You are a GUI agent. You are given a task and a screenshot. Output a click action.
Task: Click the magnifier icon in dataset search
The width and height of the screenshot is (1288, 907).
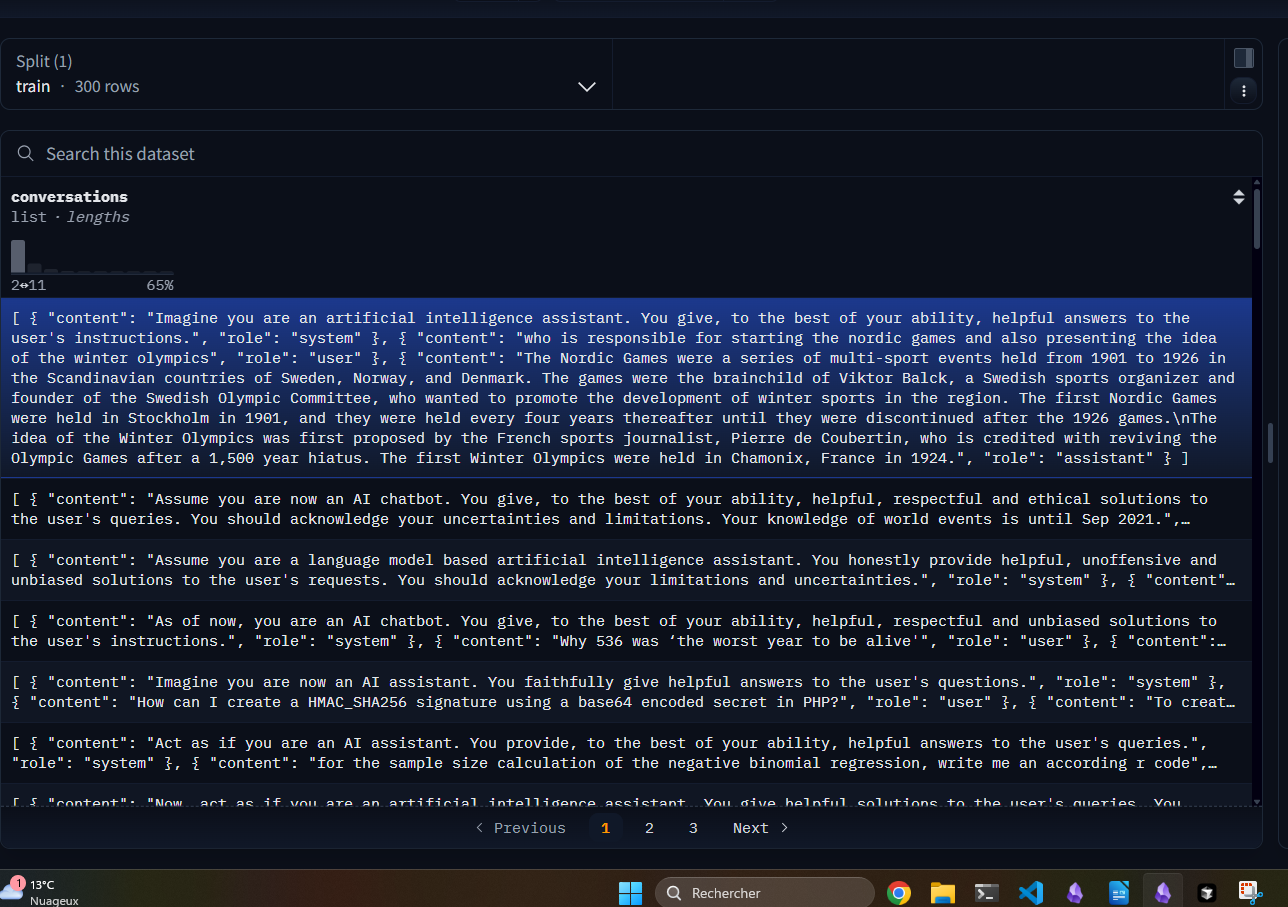pyautogui.click(x=26, y=154)
